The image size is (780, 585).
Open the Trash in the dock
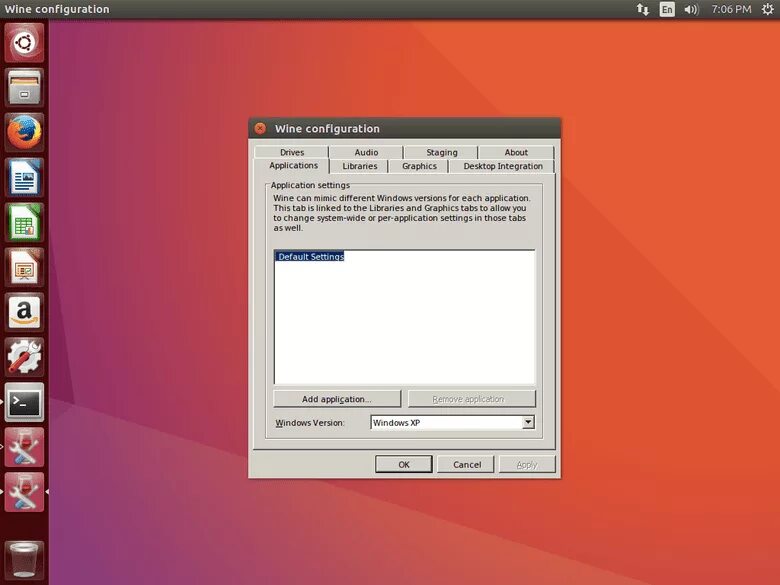point(24,561)
